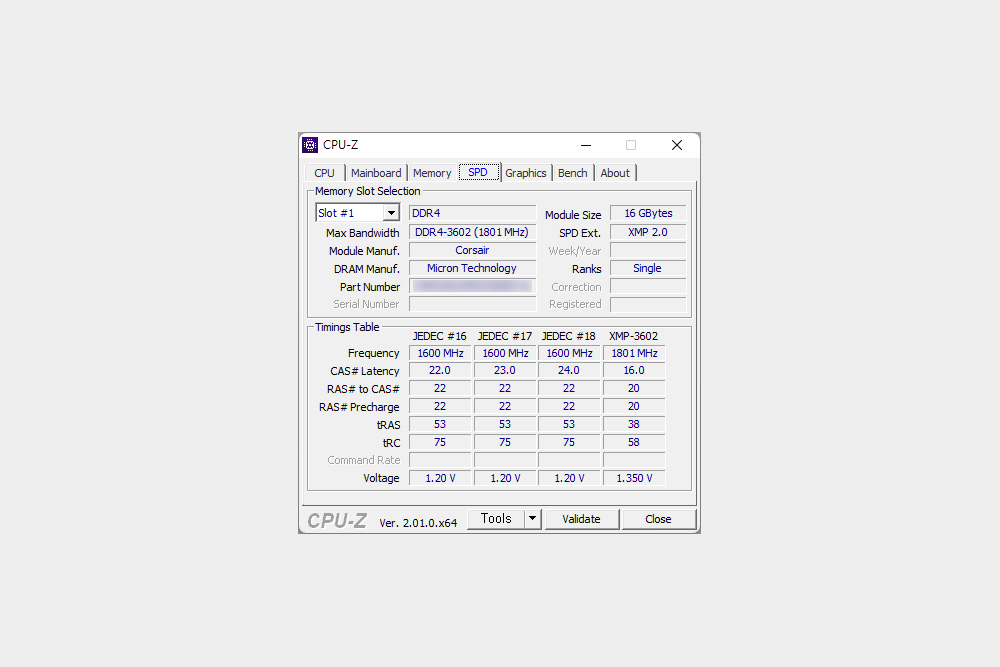Click the 24.0 CAS latency cell
The width and height of the screenshot is (1000, 667).
click(569, 370)
